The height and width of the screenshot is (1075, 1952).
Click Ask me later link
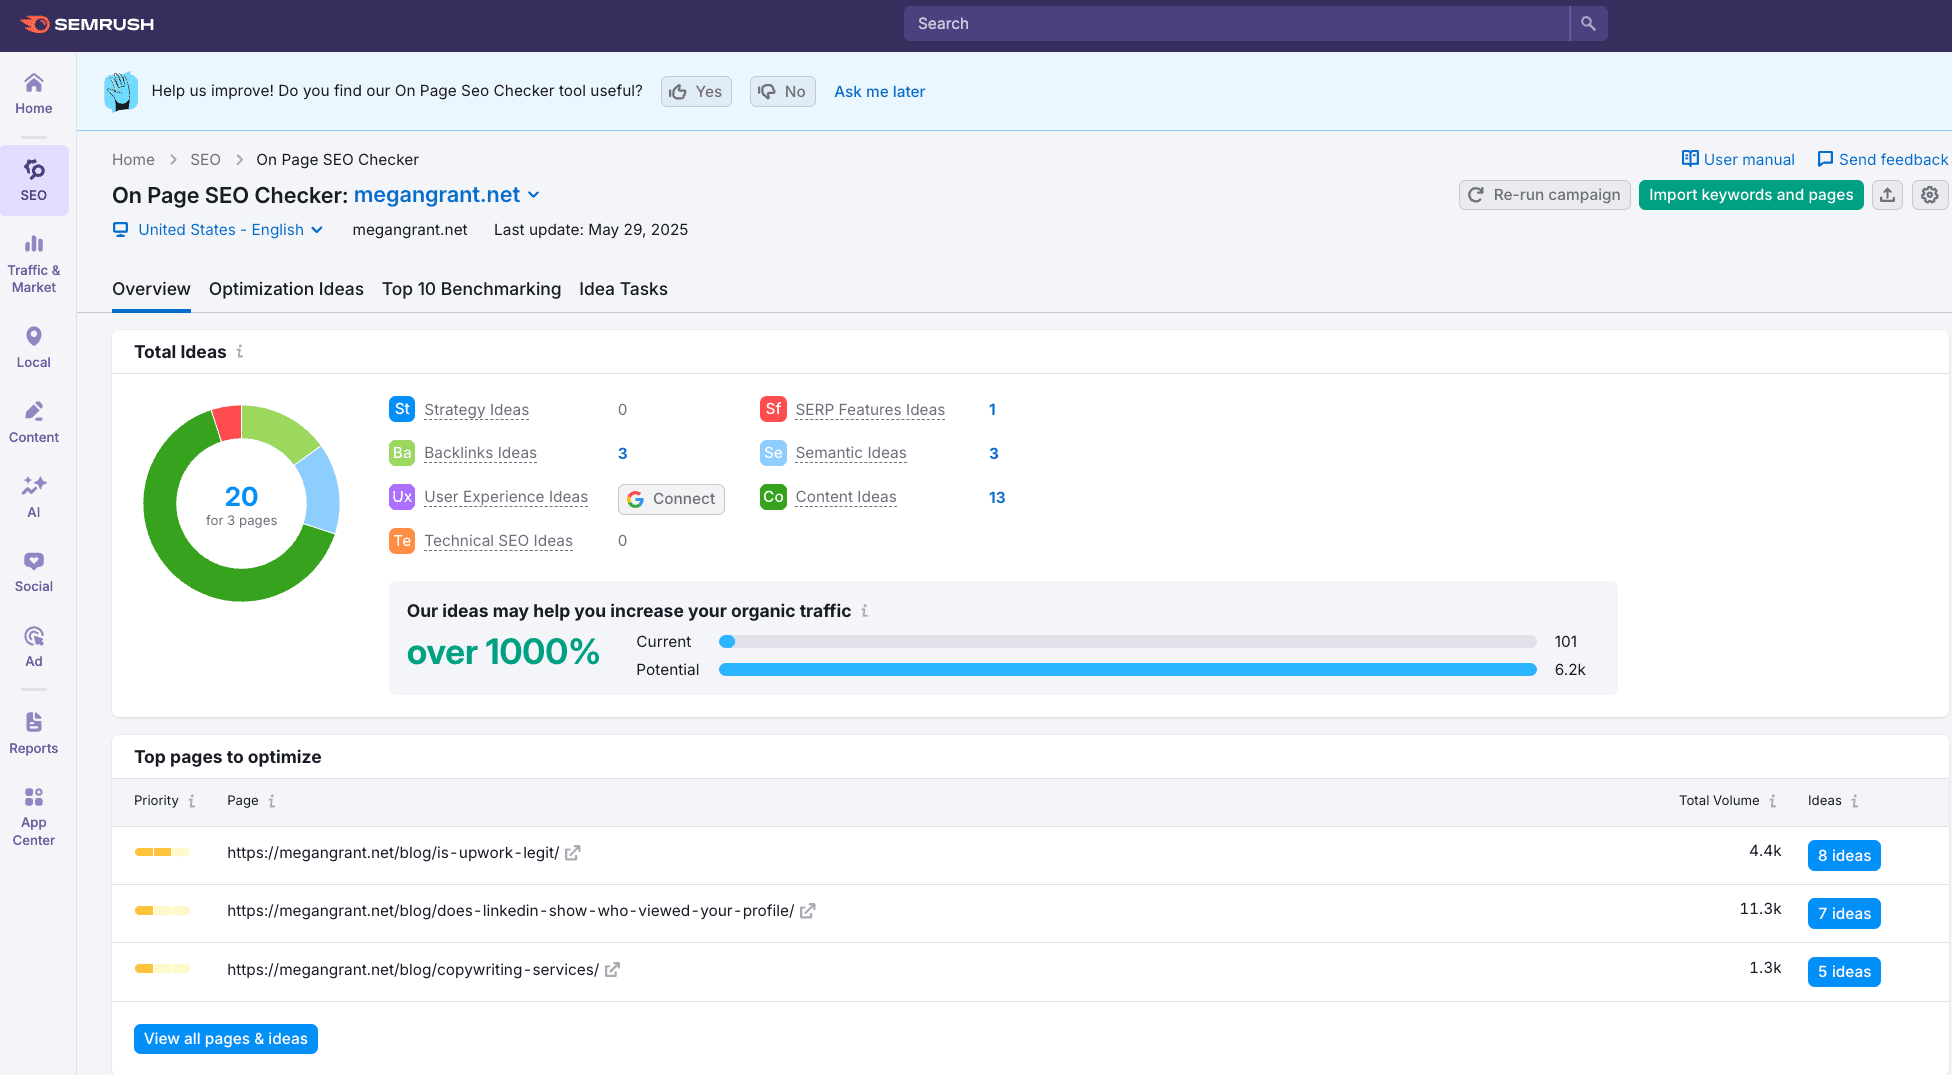(x=879, y=92)
